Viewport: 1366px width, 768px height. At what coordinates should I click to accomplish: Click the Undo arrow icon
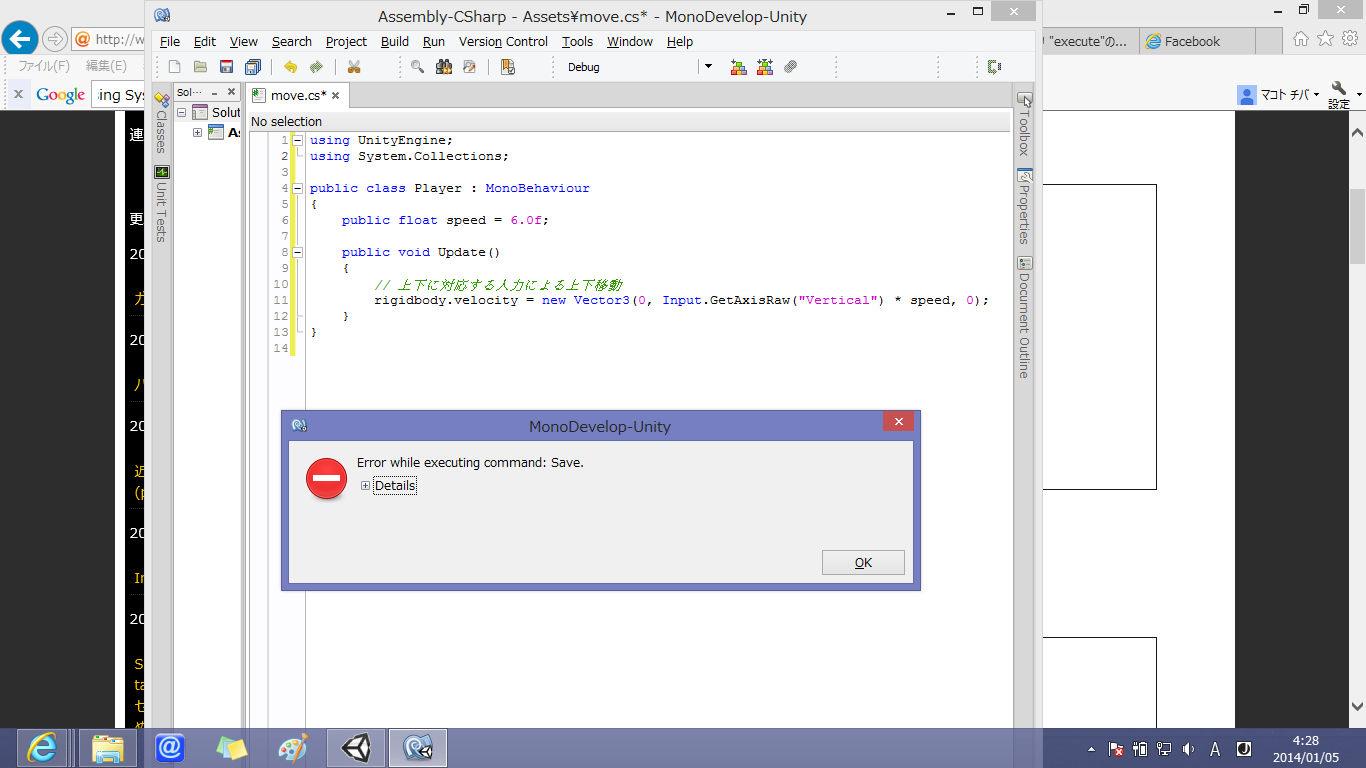coord(290,67)
